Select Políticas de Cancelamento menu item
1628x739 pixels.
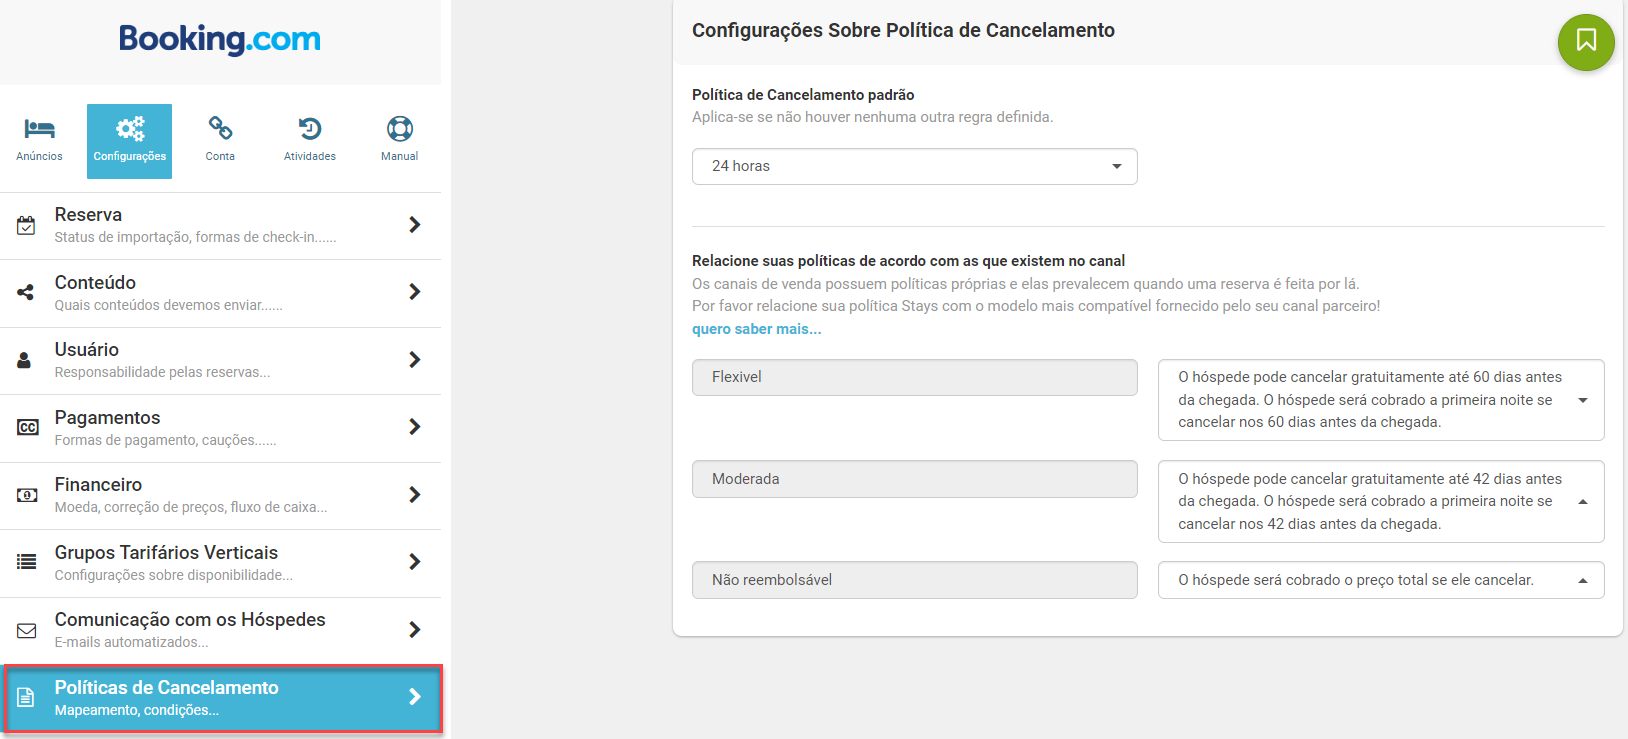click(x=220, y=698)
